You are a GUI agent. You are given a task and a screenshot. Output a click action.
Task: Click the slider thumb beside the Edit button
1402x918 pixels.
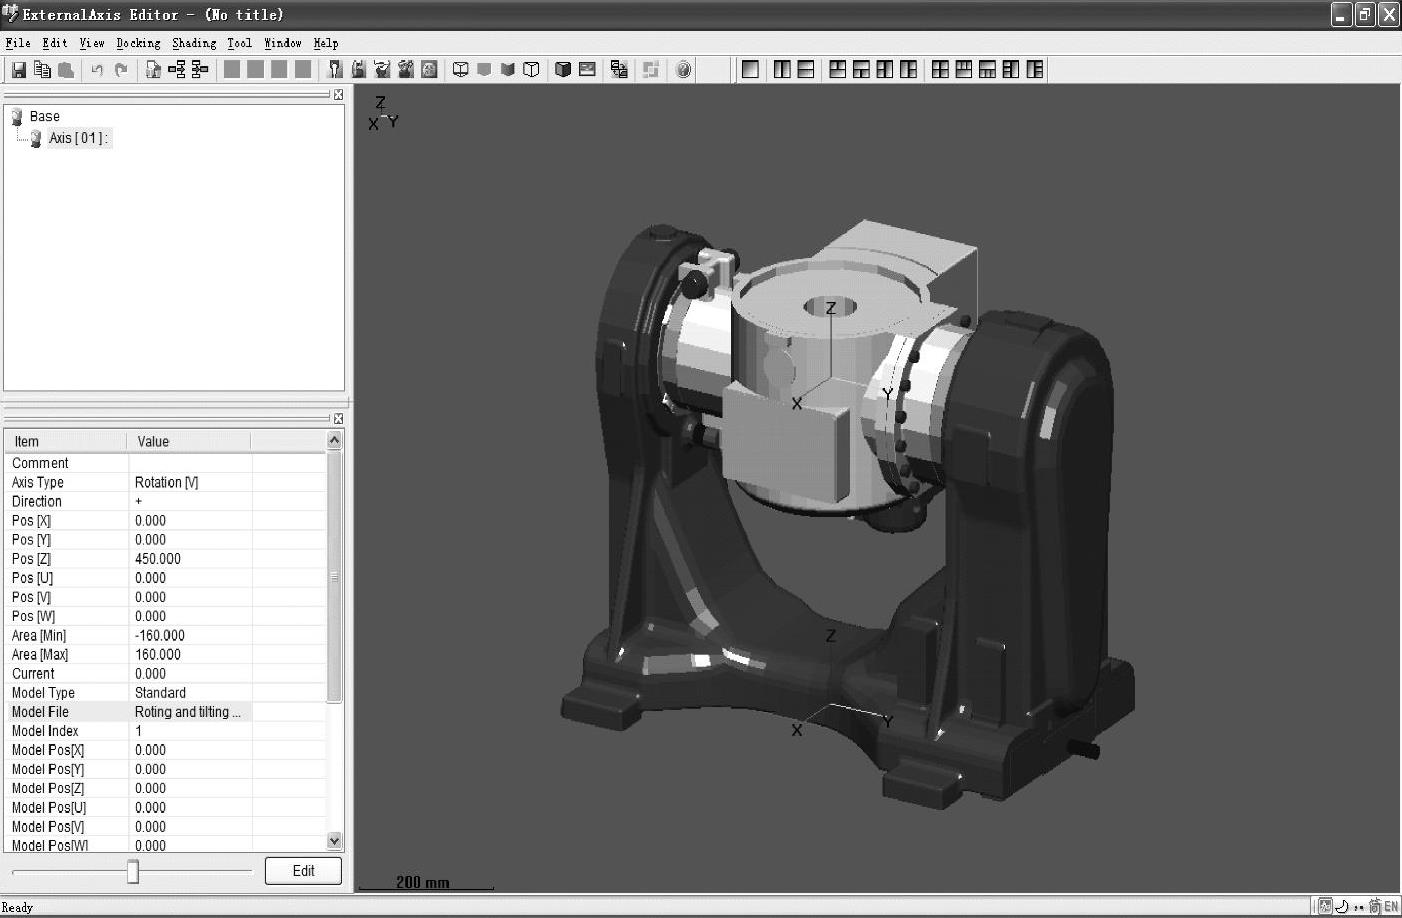pyautogui.click(x=132, y=872)
